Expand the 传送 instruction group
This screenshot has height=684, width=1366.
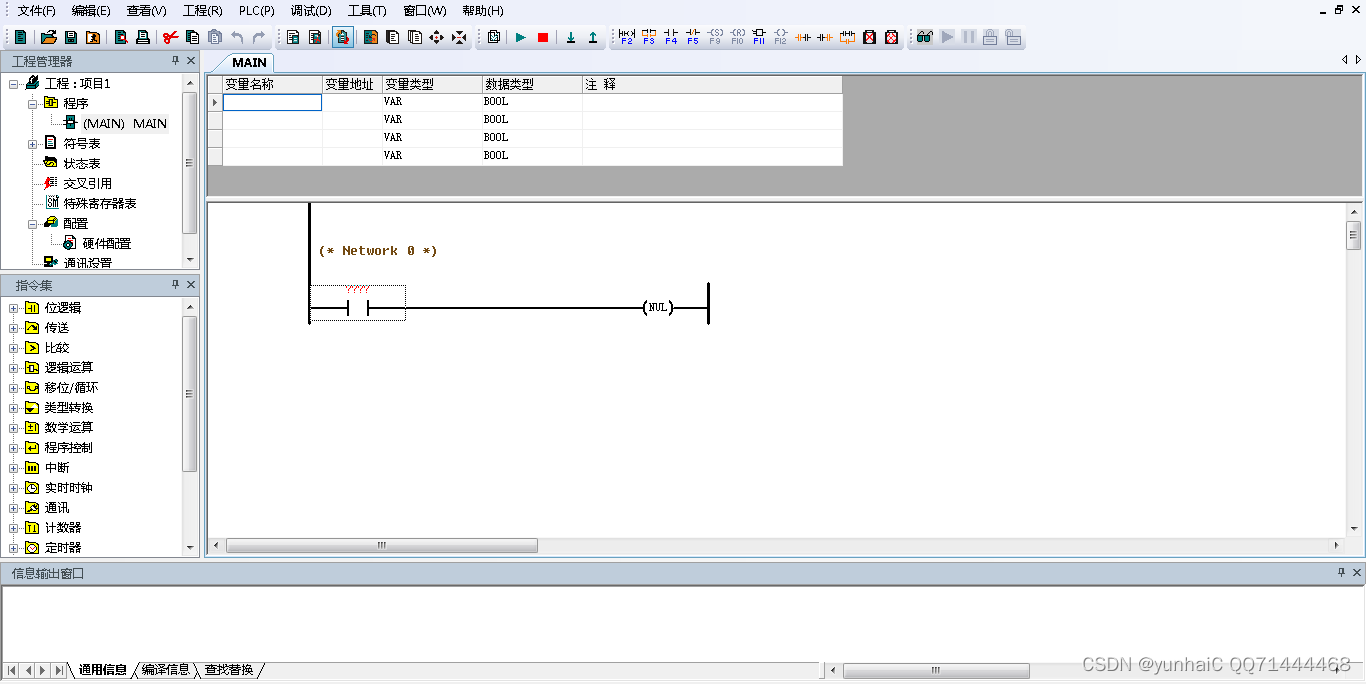[14, 328]
